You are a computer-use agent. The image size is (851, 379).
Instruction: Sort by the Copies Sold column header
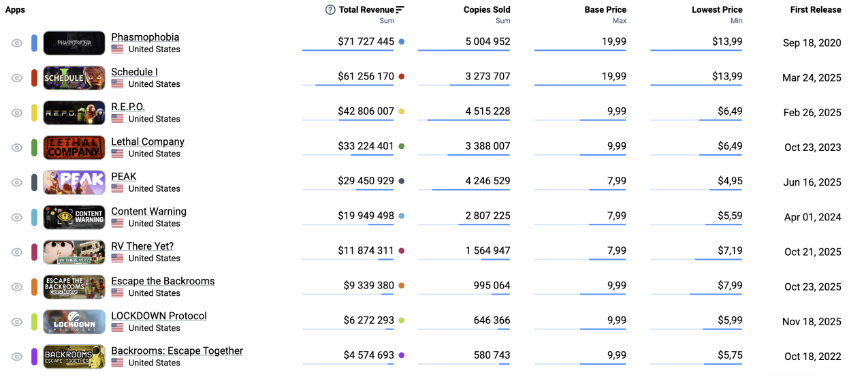click(487, 10)
